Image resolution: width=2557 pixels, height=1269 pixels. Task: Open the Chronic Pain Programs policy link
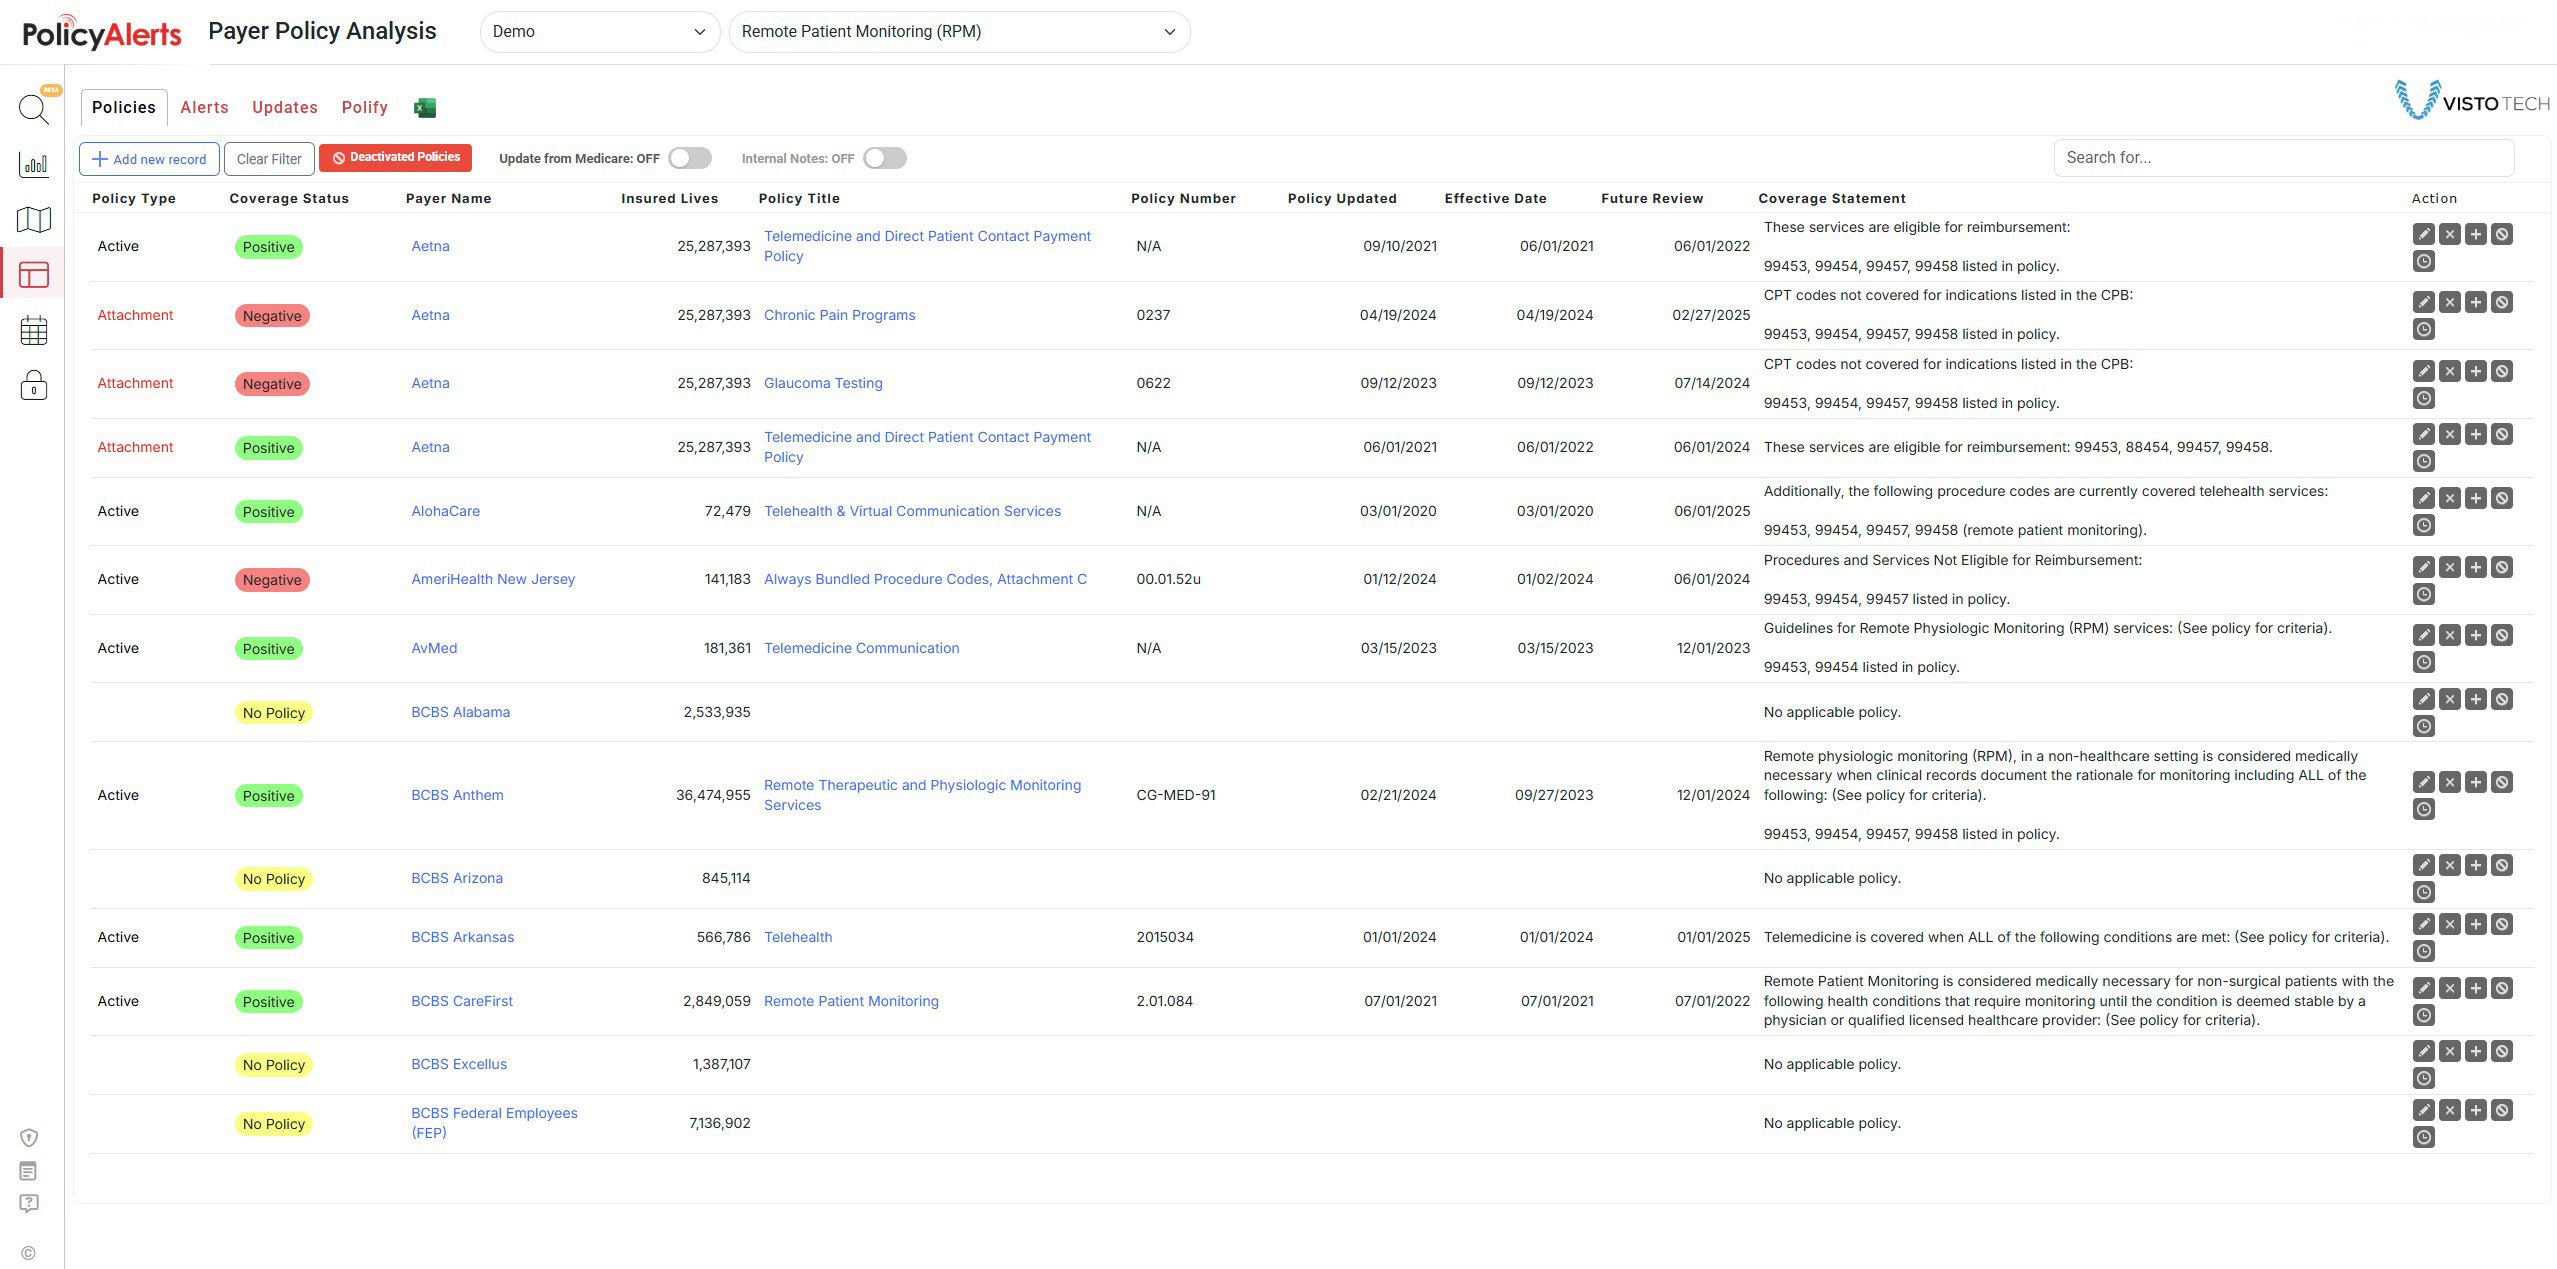click(x=839, y=315)
